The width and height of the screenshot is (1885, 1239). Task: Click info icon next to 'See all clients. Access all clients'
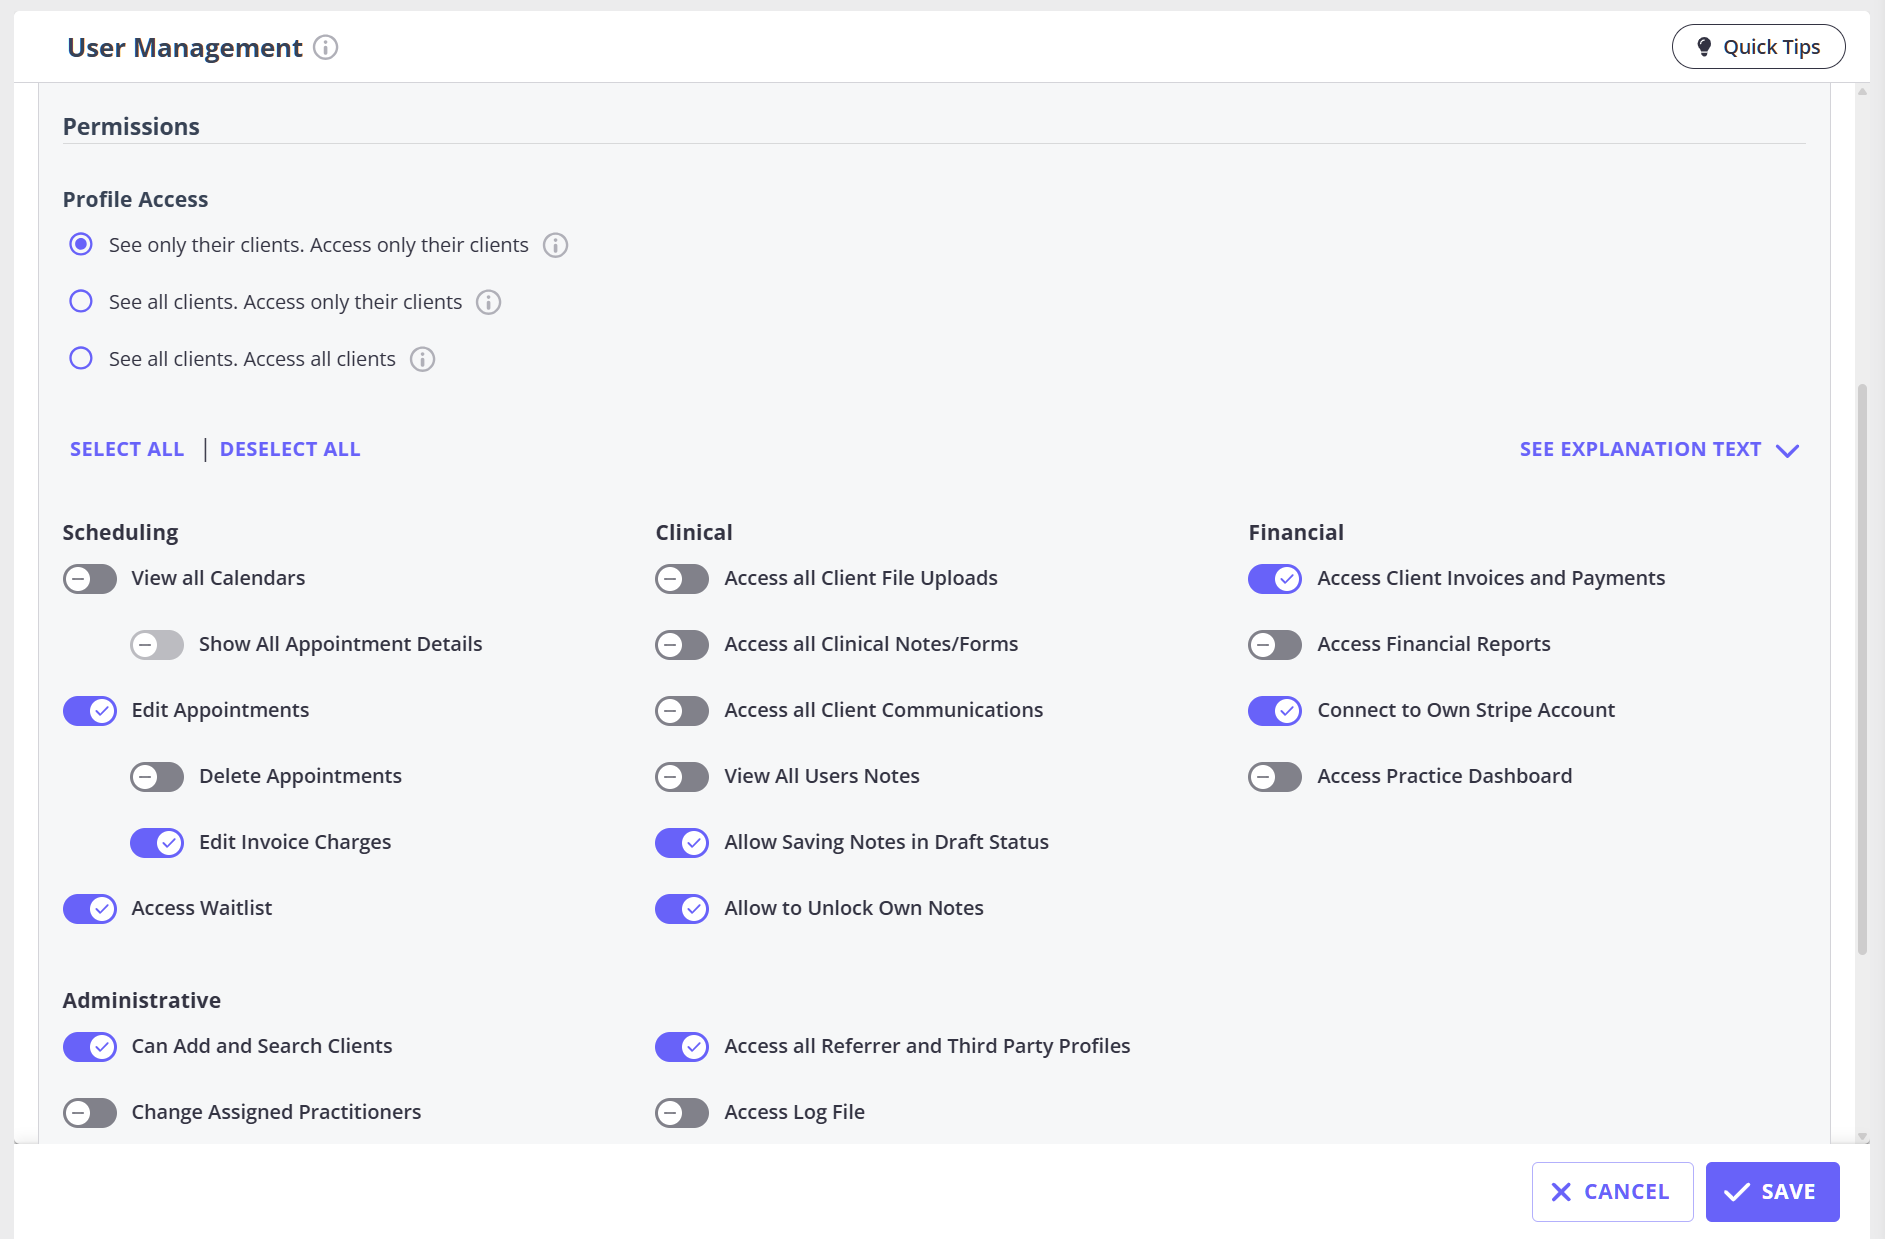point(422,359)
